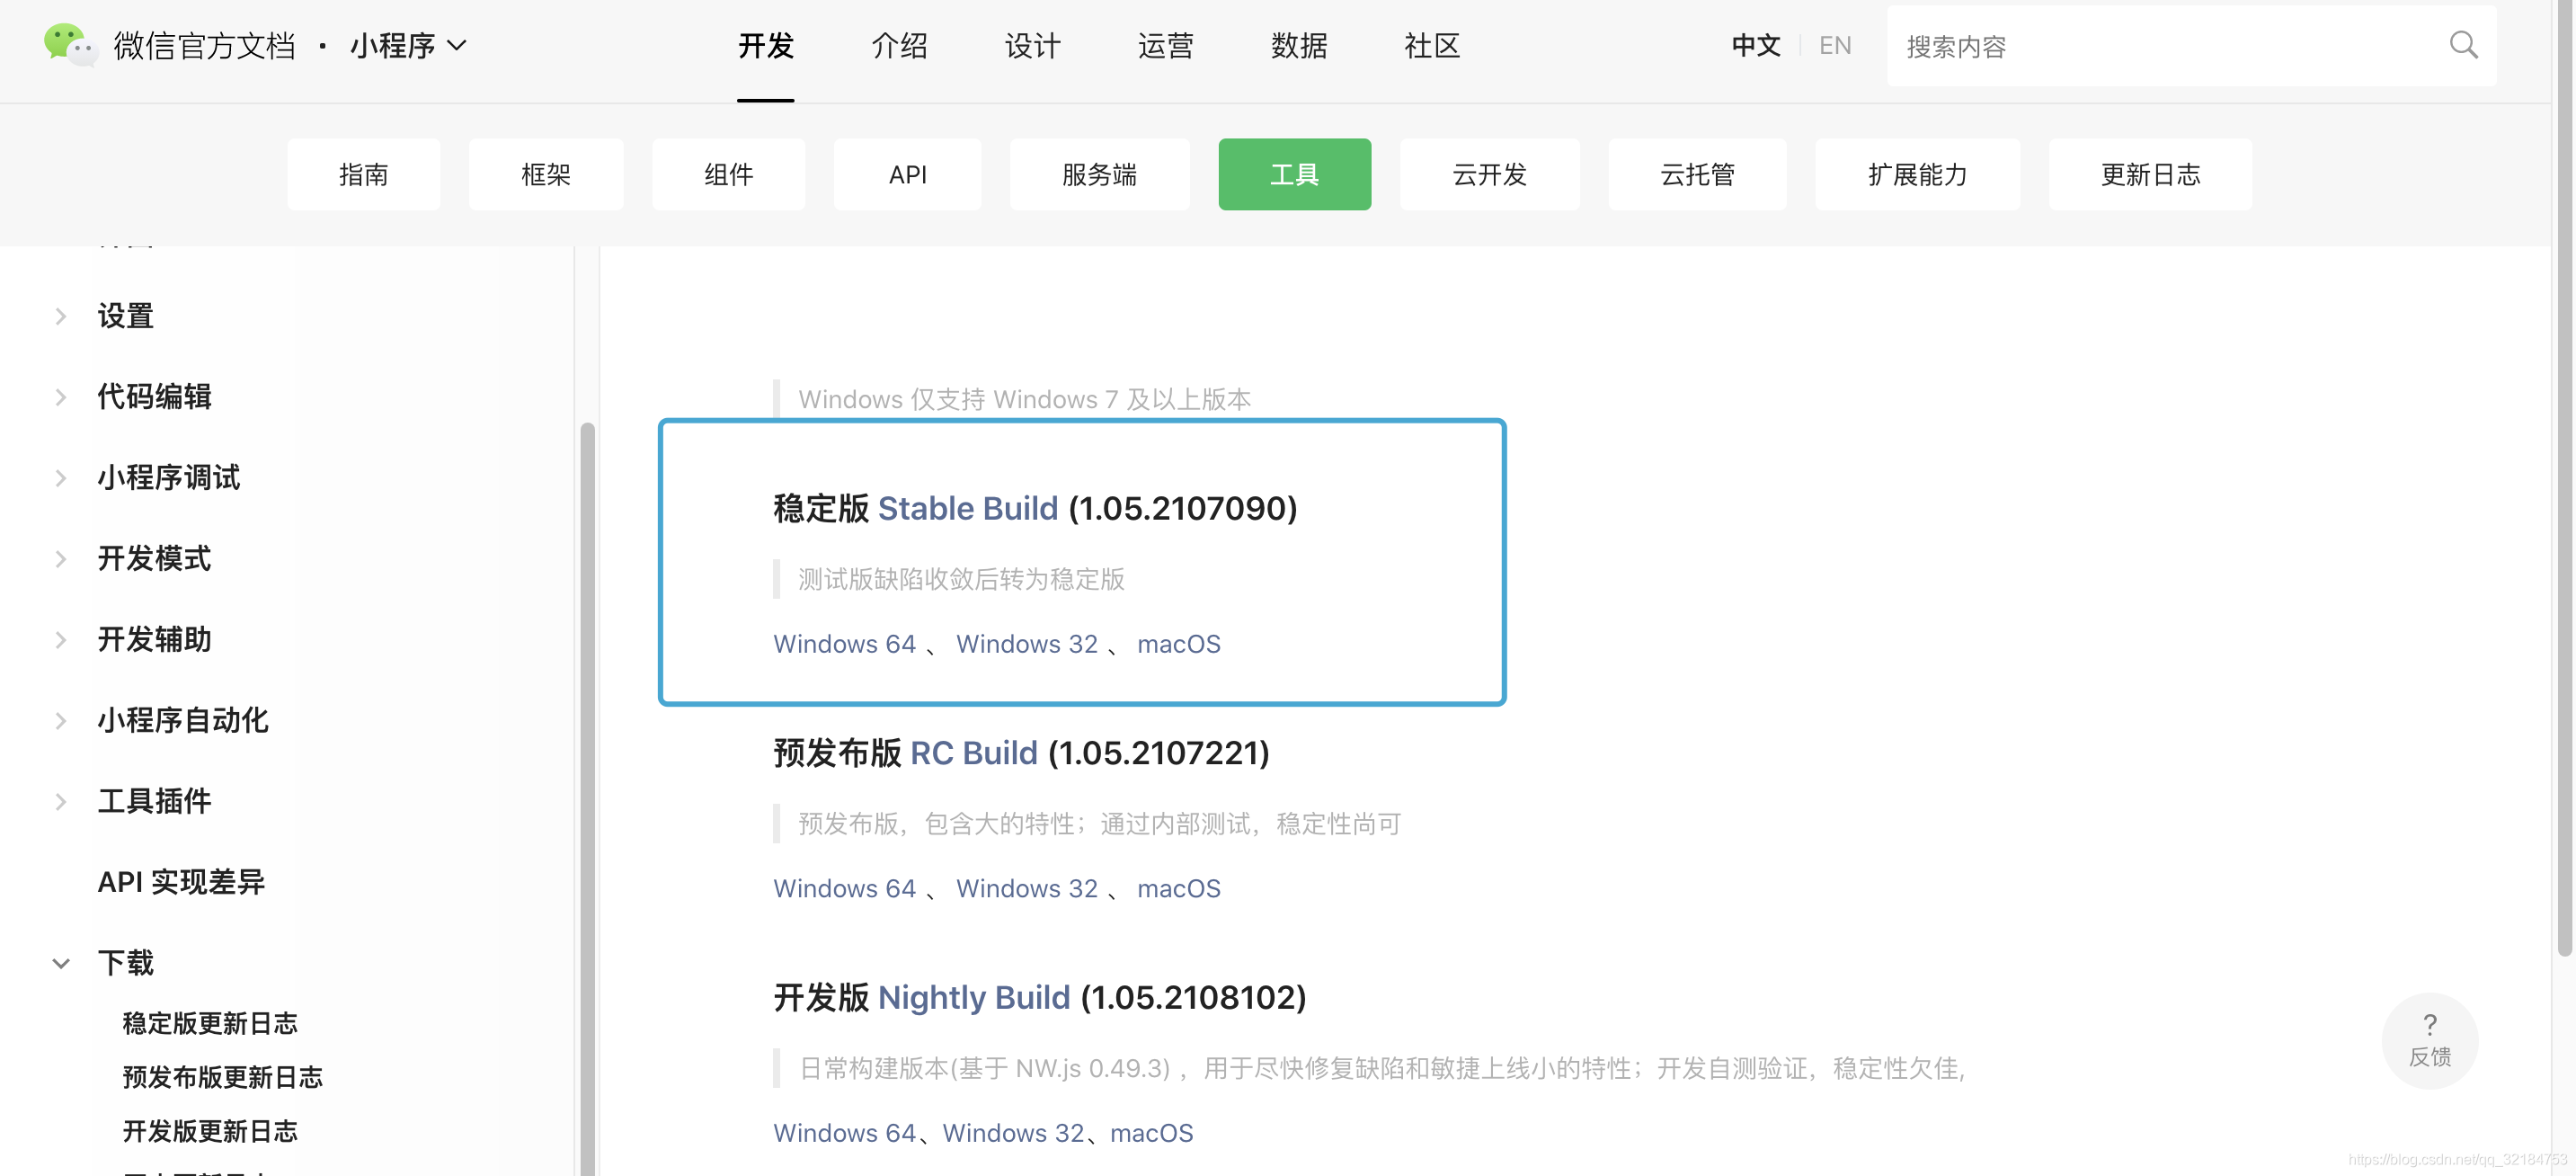The width and height of the screenshot is (2576, 1176).
Task: Expand the 设置 sidebar section
Action: [61, 316]
